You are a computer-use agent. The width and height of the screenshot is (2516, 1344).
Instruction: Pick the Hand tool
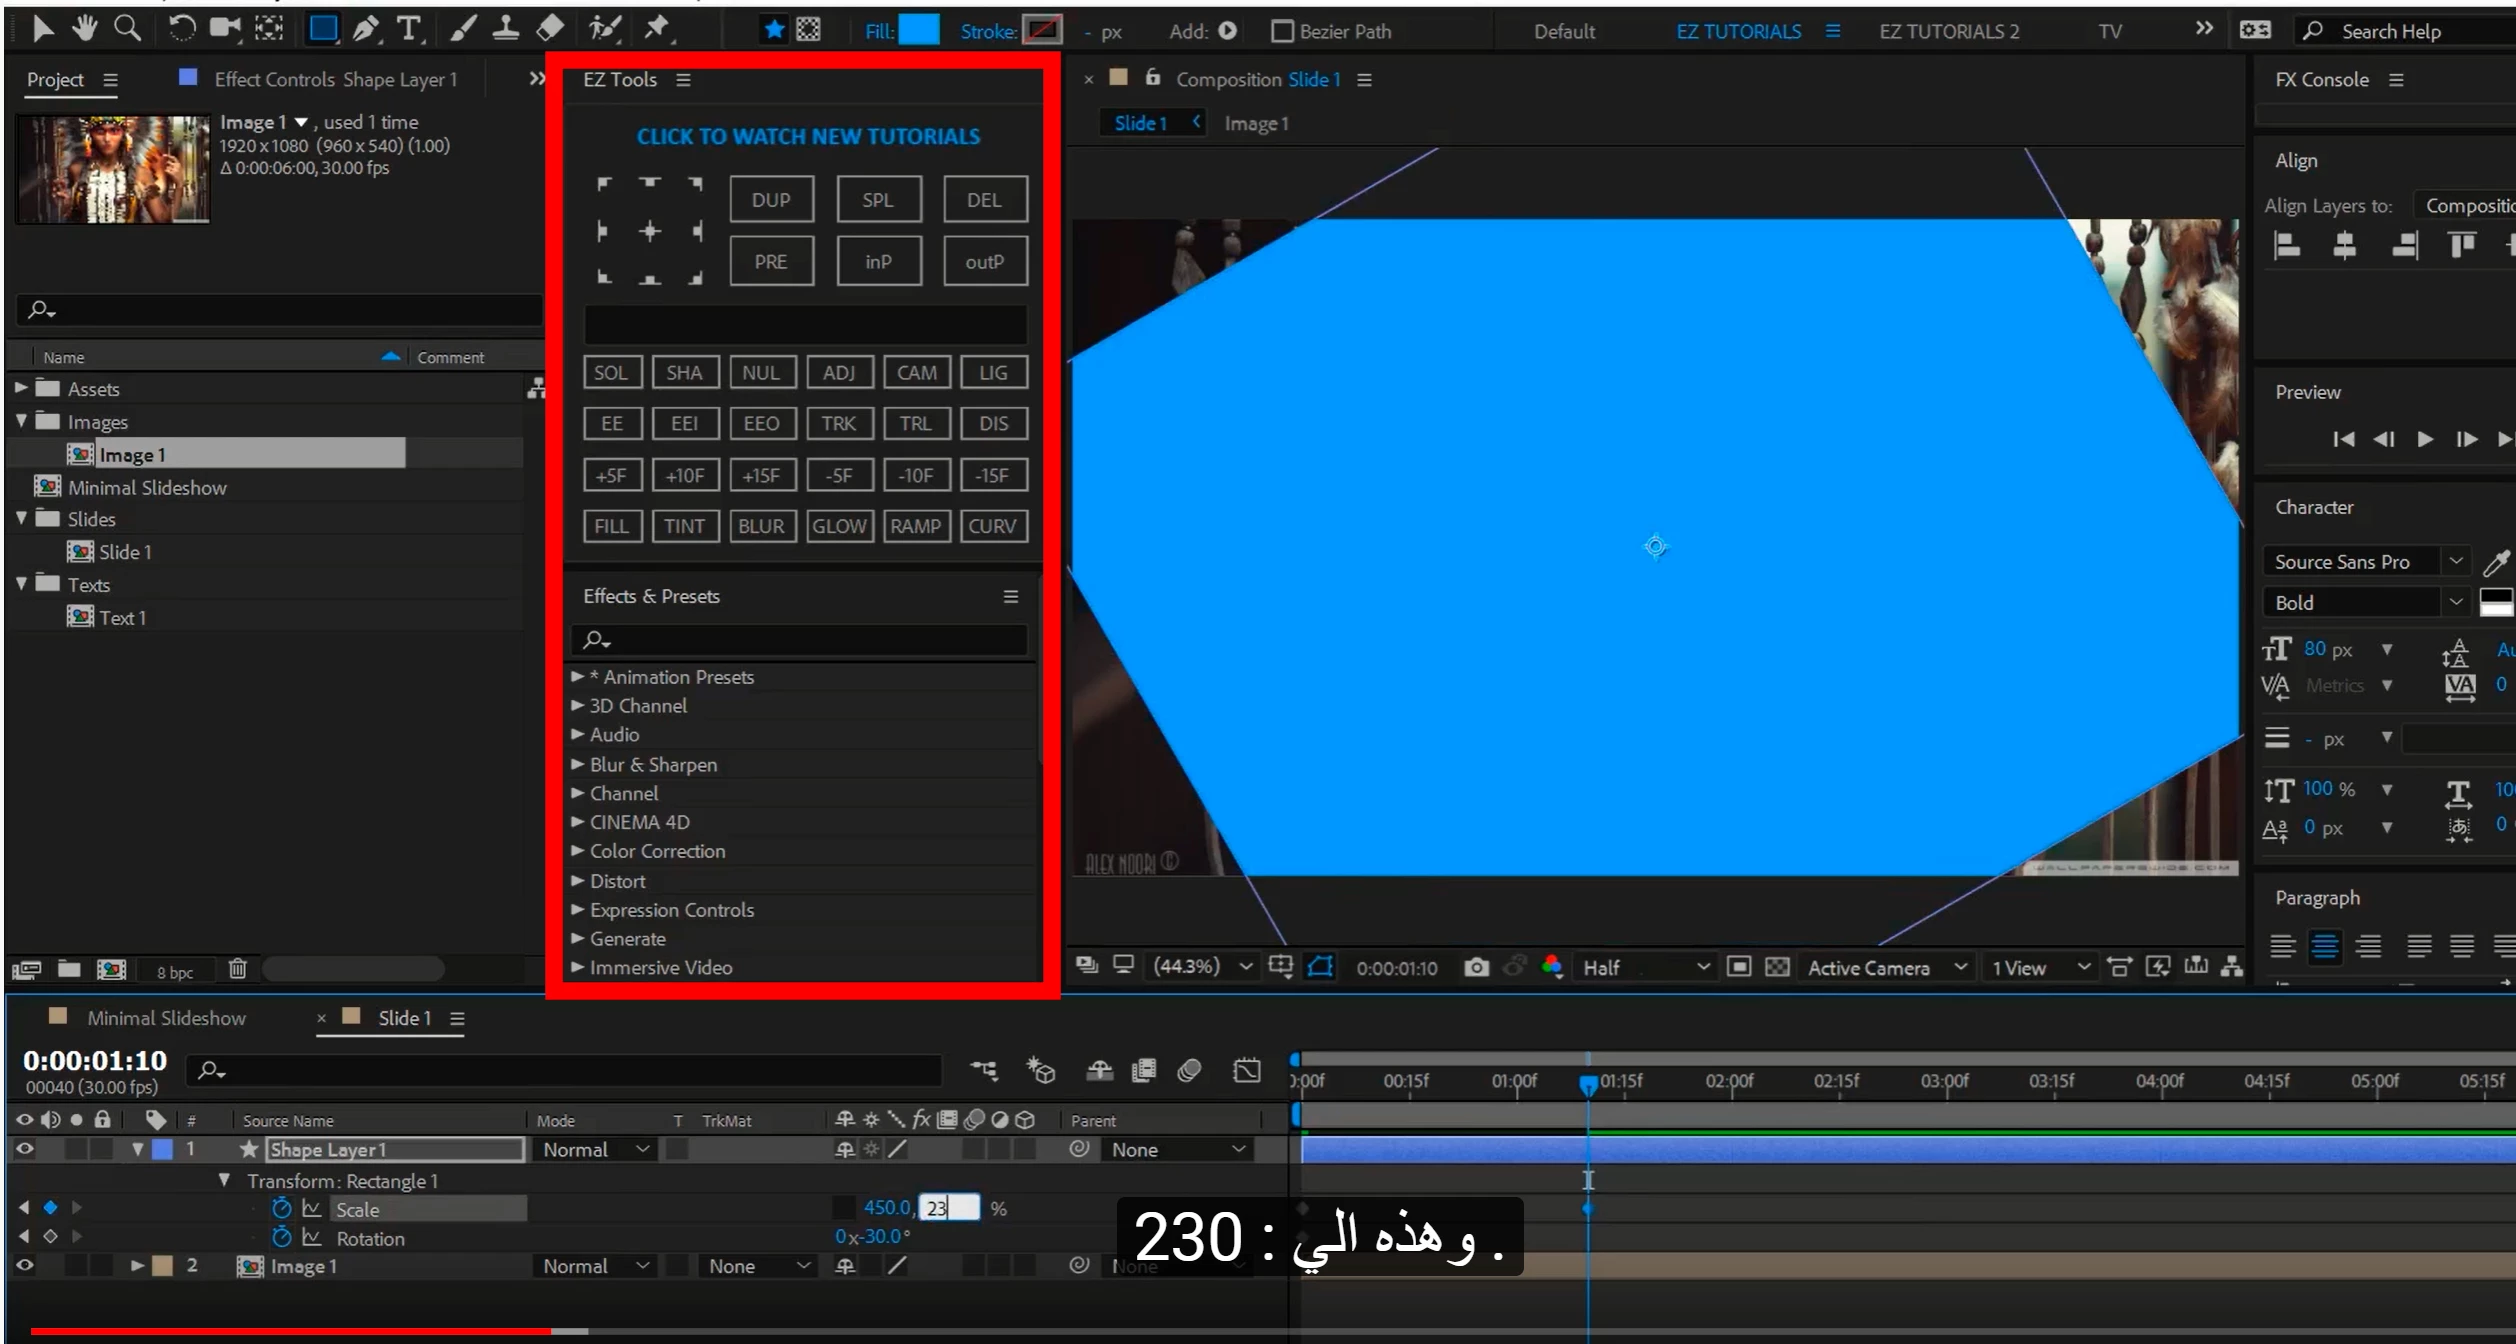[84, 28]
